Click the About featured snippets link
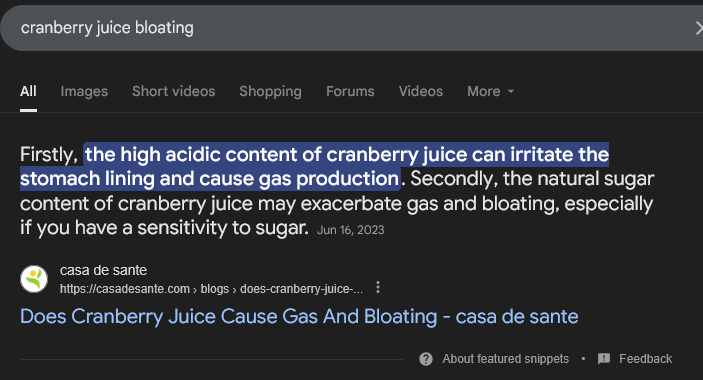 [x=506, y=359]
